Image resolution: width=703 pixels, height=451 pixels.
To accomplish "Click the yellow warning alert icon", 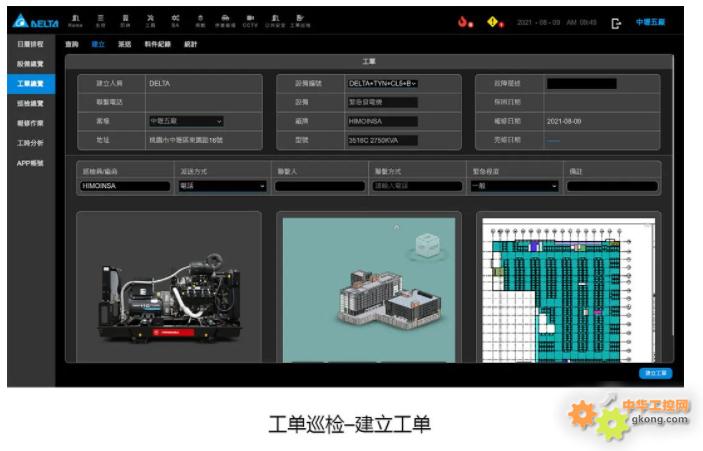I will [493, 22].
